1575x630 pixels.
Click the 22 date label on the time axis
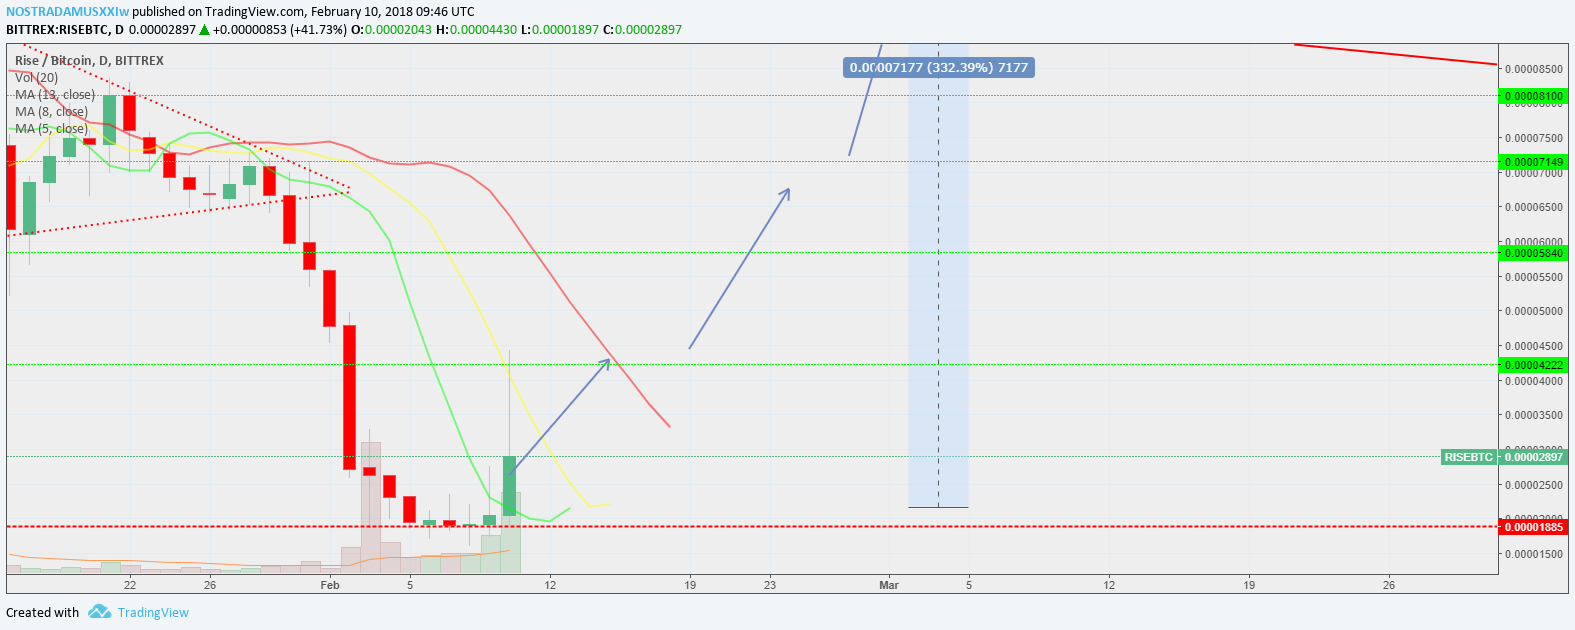click(130, 585)
